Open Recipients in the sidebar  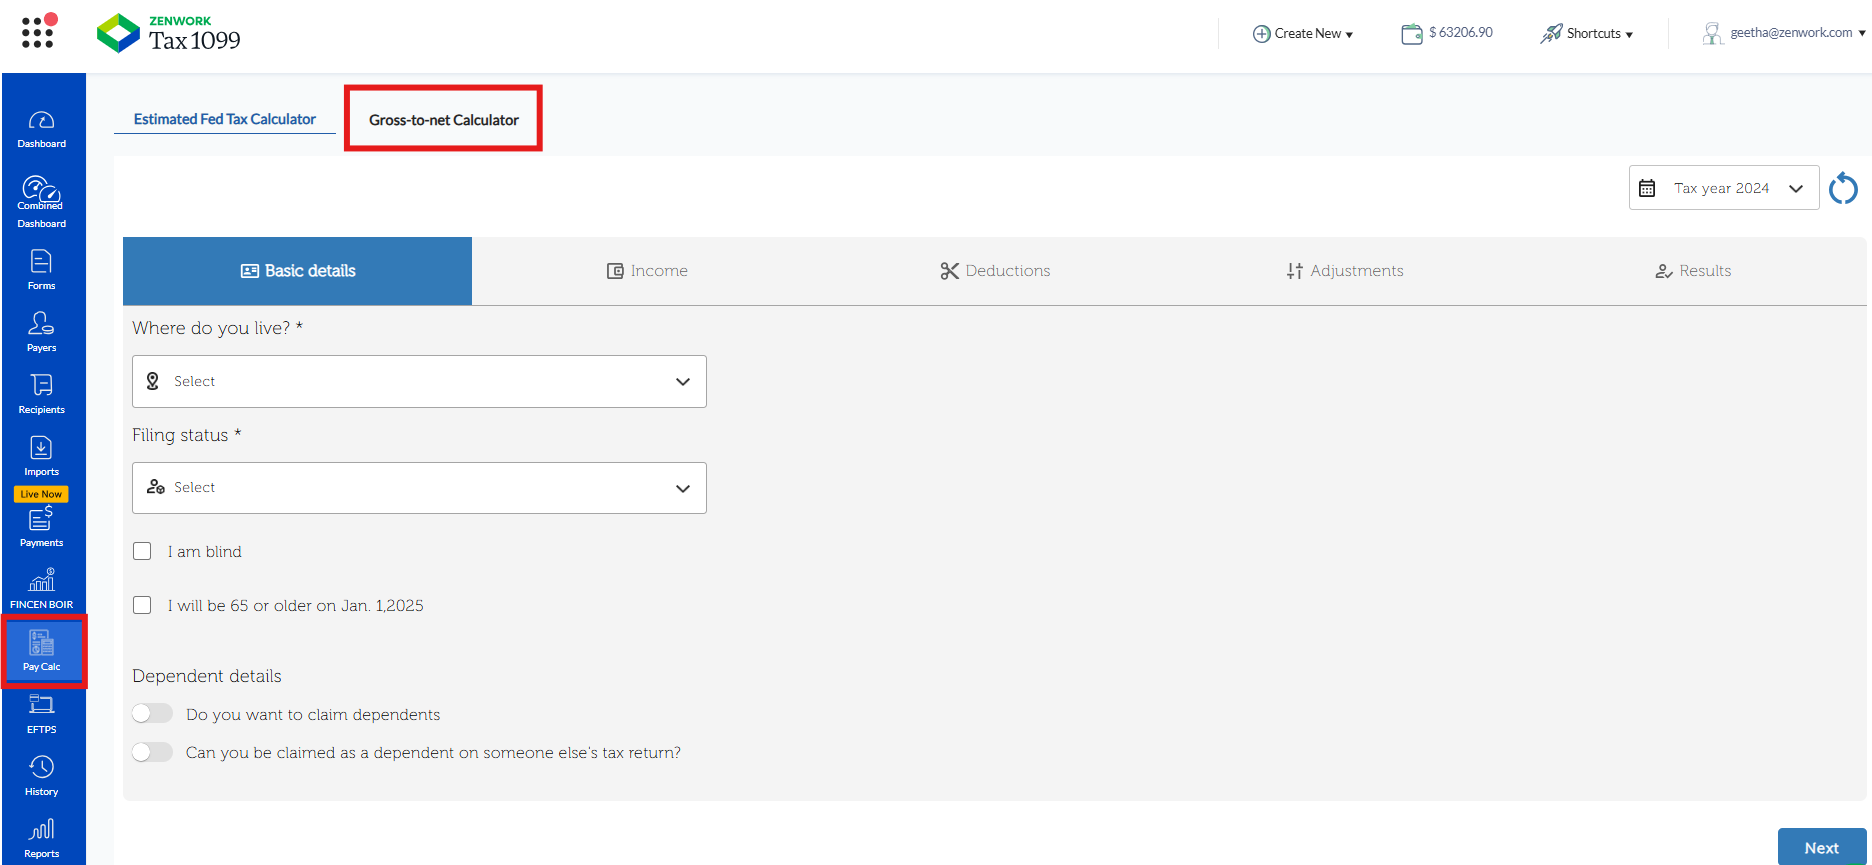42,394
